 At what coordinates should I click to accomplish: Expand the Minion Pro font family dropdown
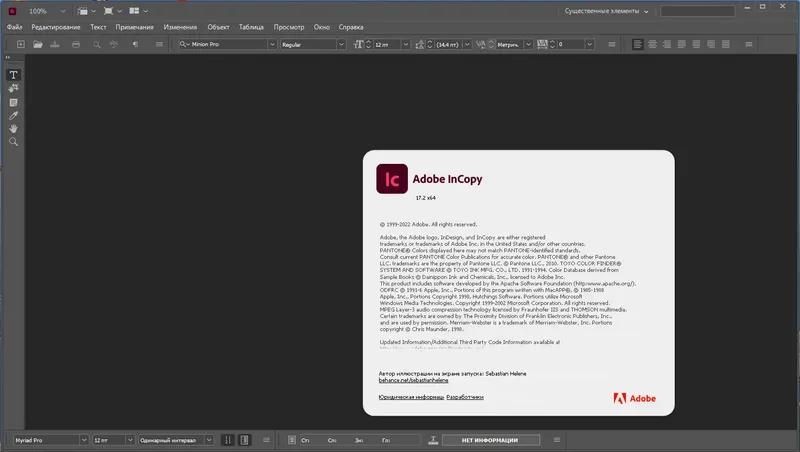272,44
